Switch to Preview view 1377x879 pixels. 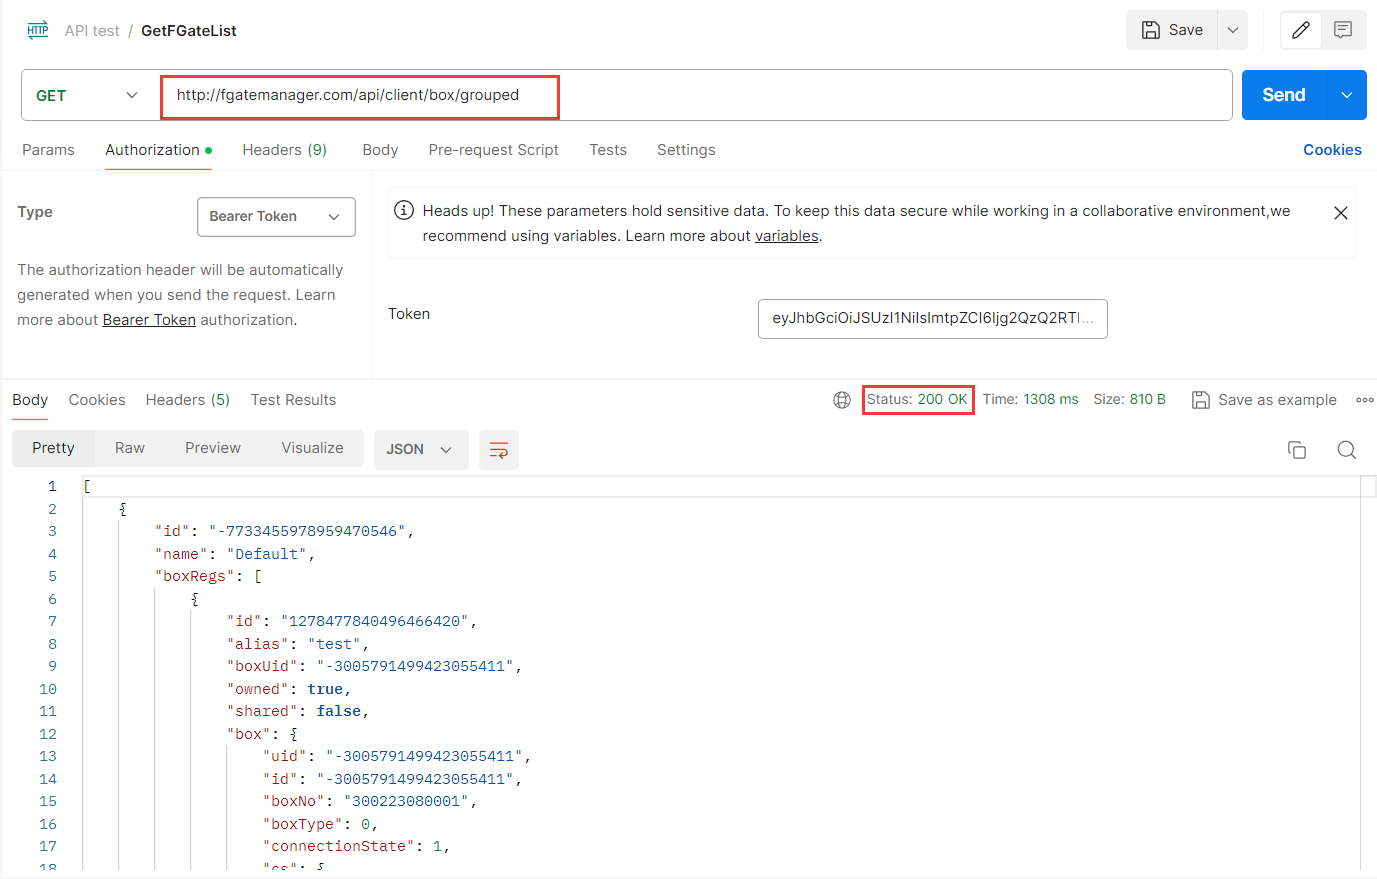pos(213,448)
